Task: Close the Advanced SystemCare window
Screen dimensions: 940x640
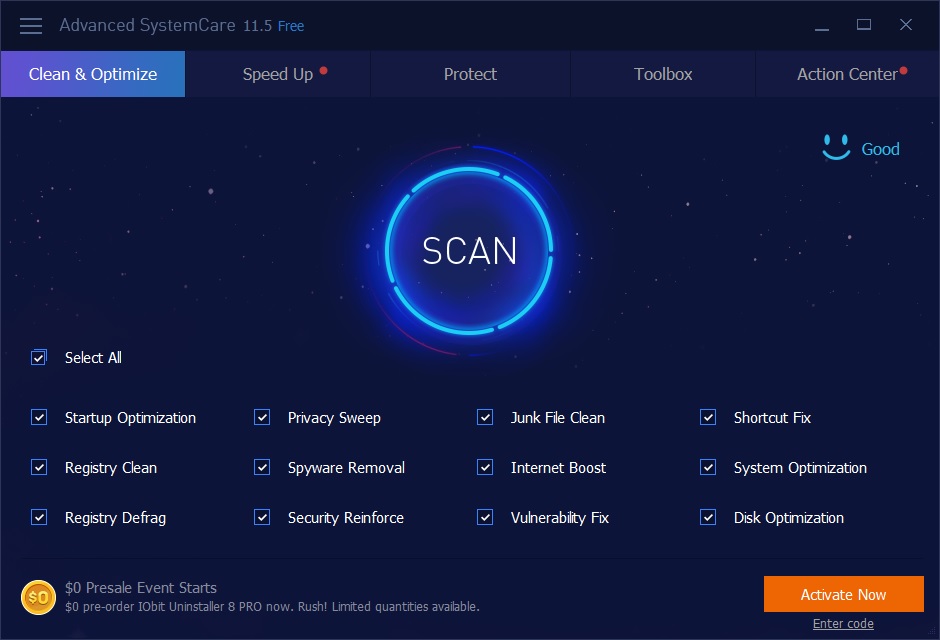Action: pos(906,25)
